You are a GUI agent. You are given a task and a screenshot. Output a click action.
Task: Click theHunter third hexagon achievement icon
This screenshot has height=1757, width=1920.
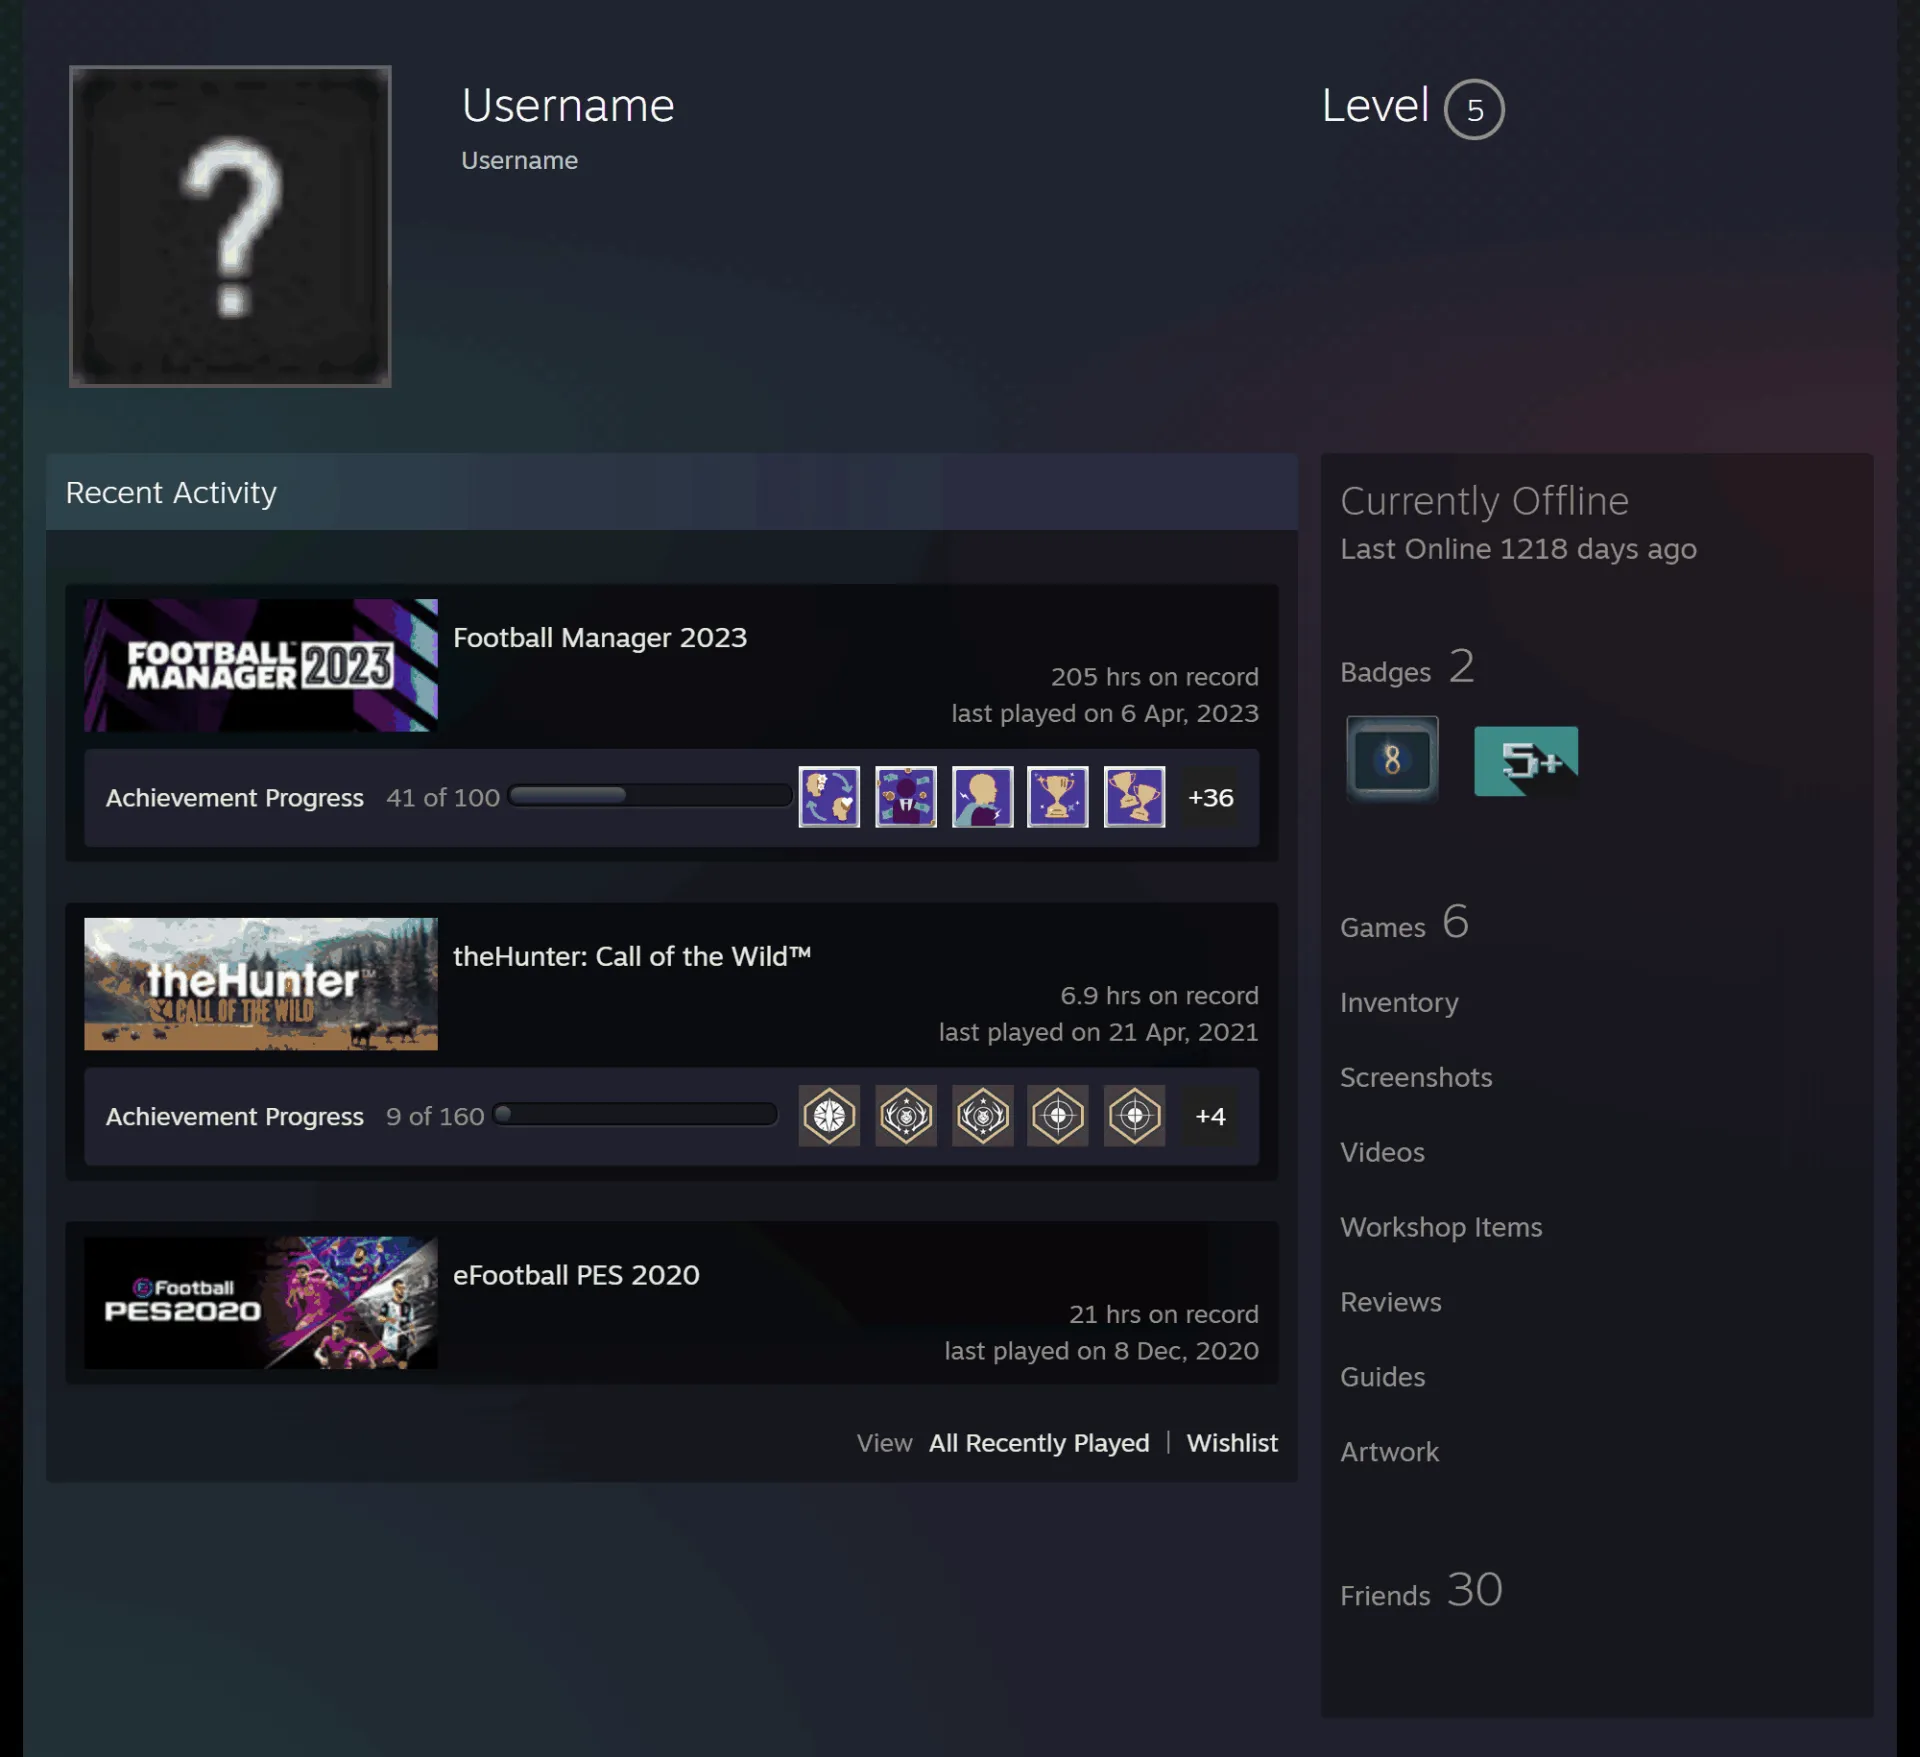coord(982,1115)
